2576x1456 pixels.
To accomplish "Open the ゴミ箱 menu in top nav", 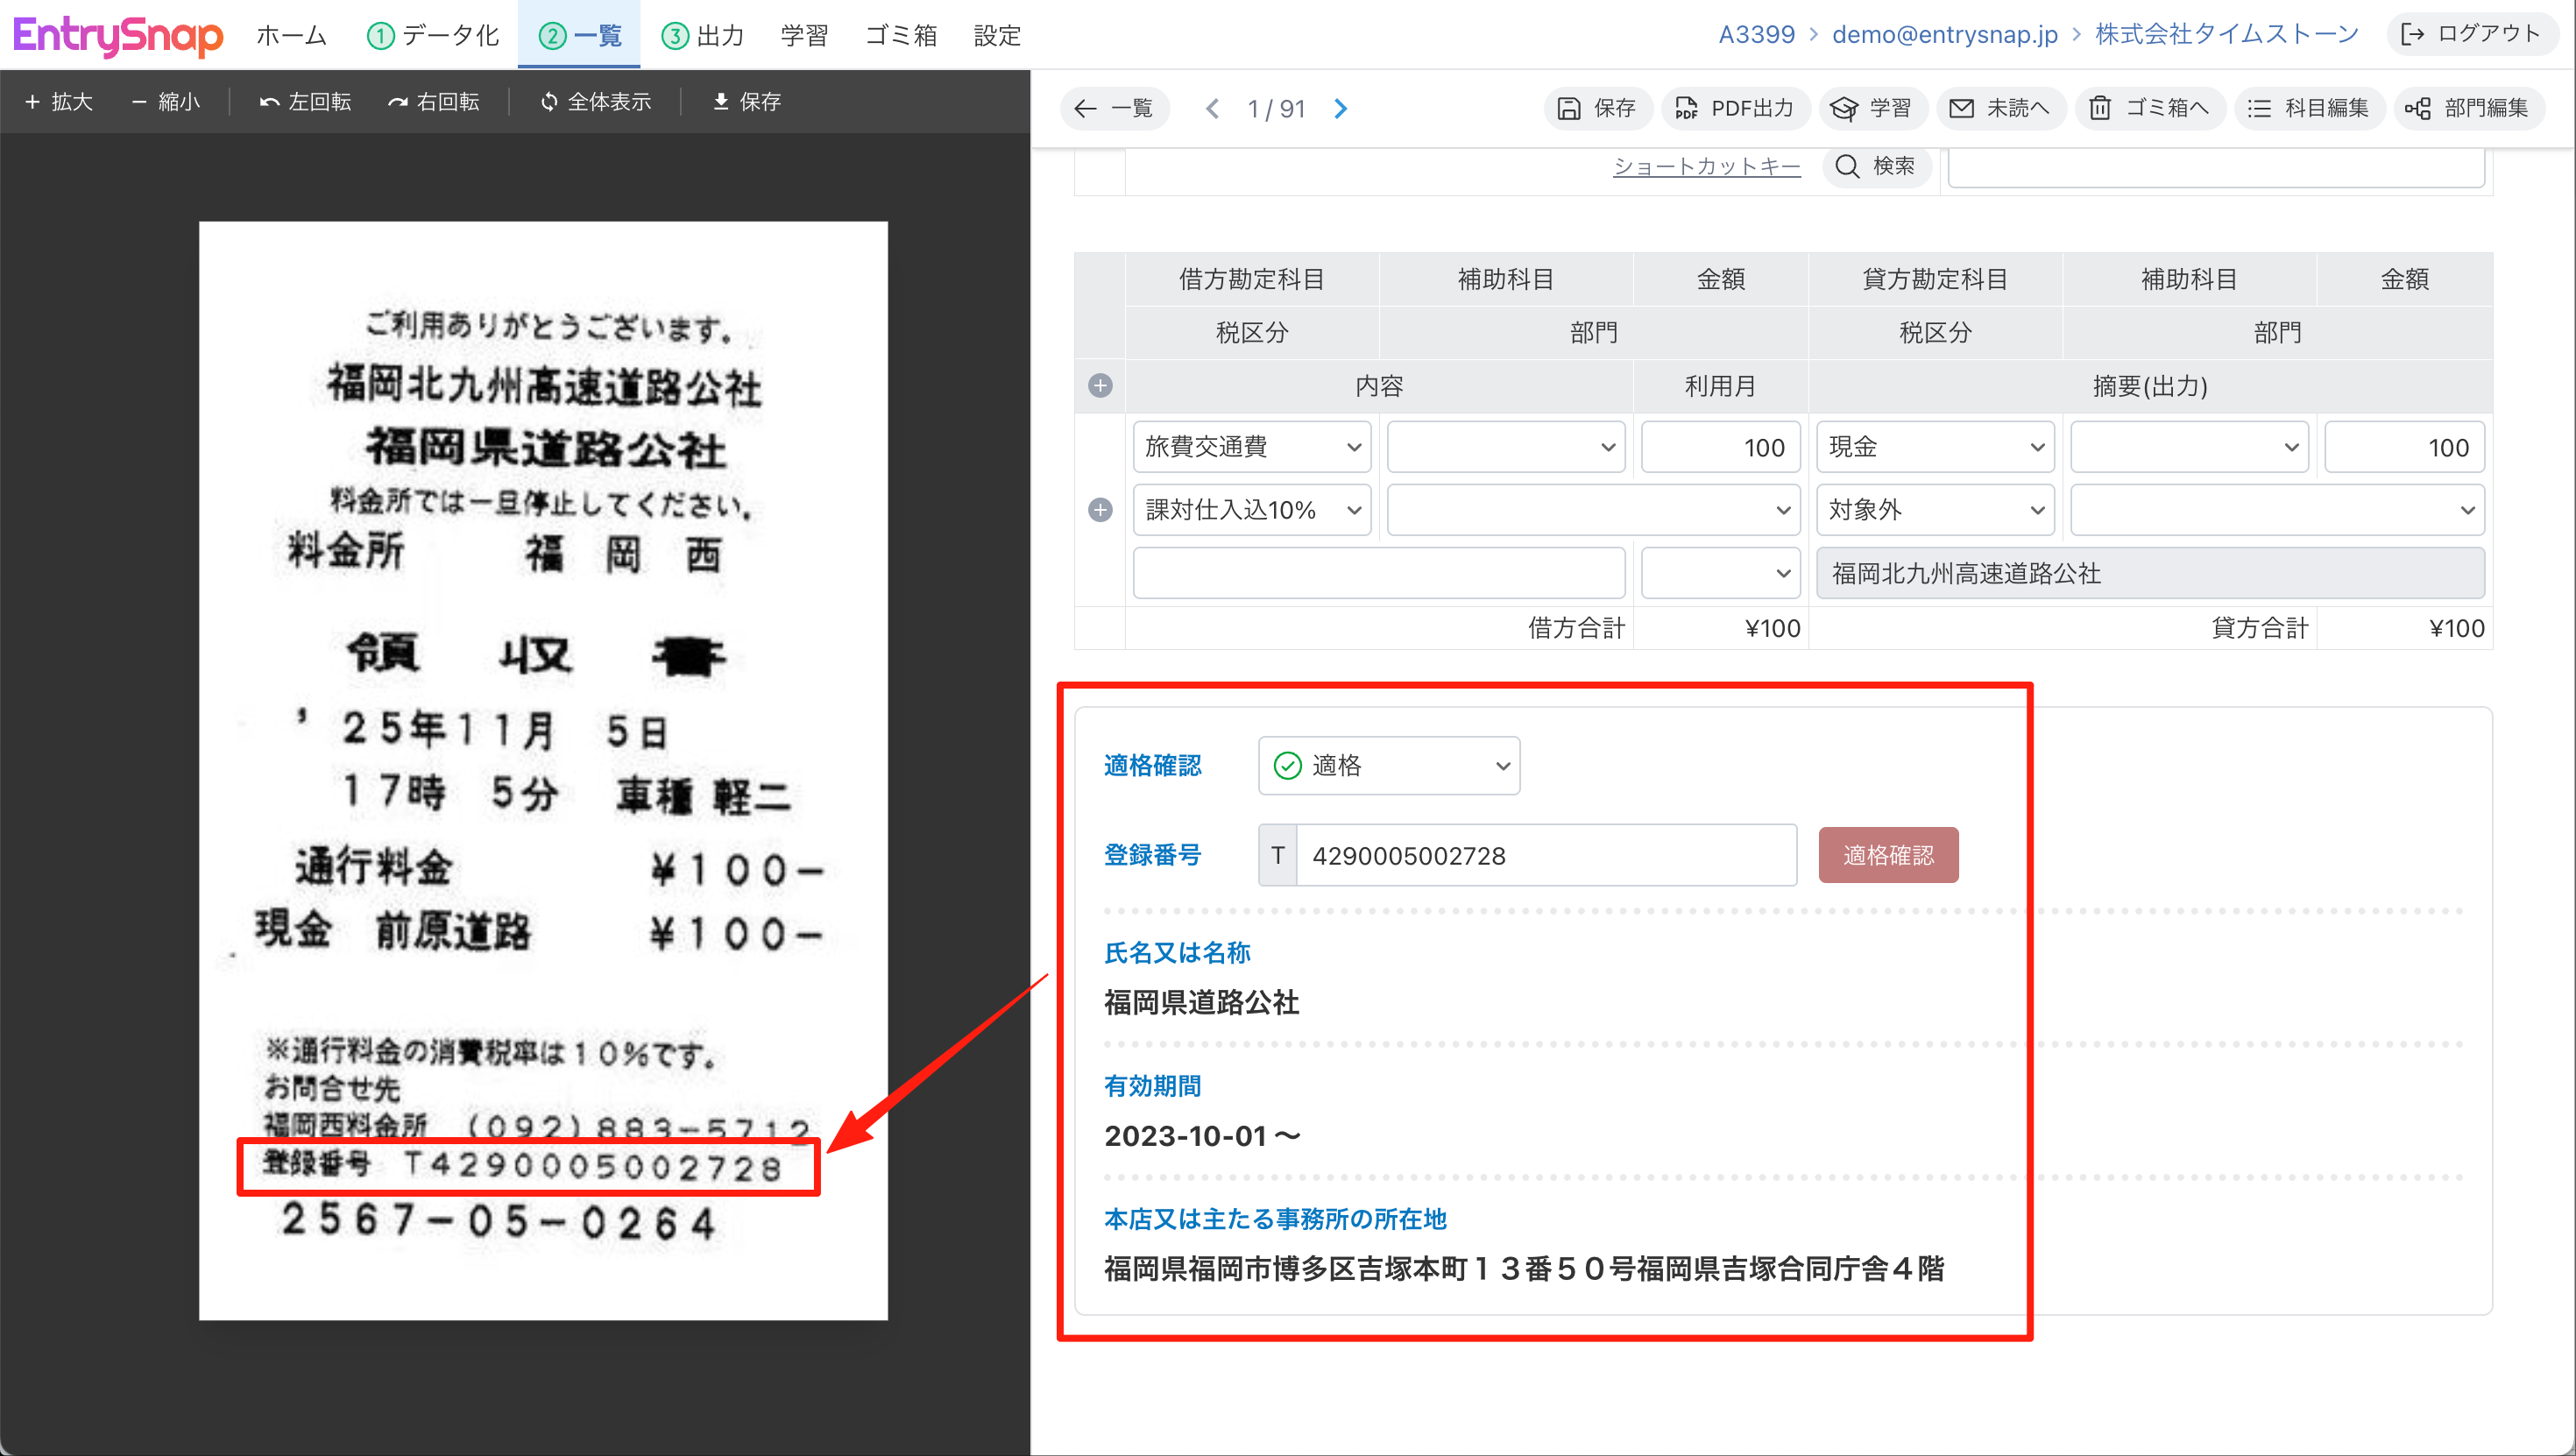I will [900, 35].
